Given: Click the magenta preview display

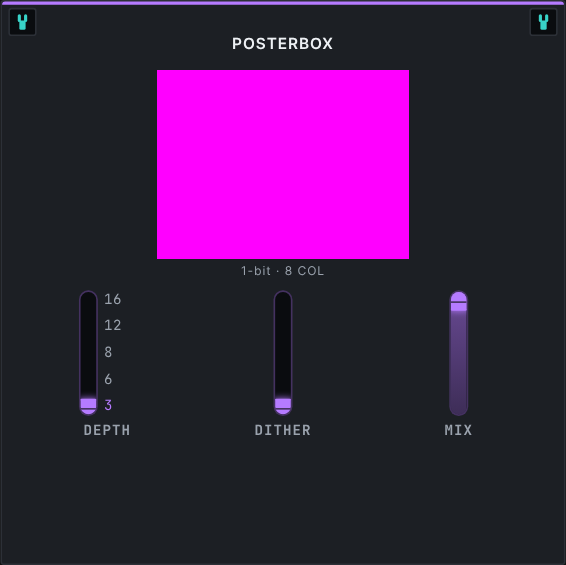Looking at the screenshot, I should click(x=283, y=164).
